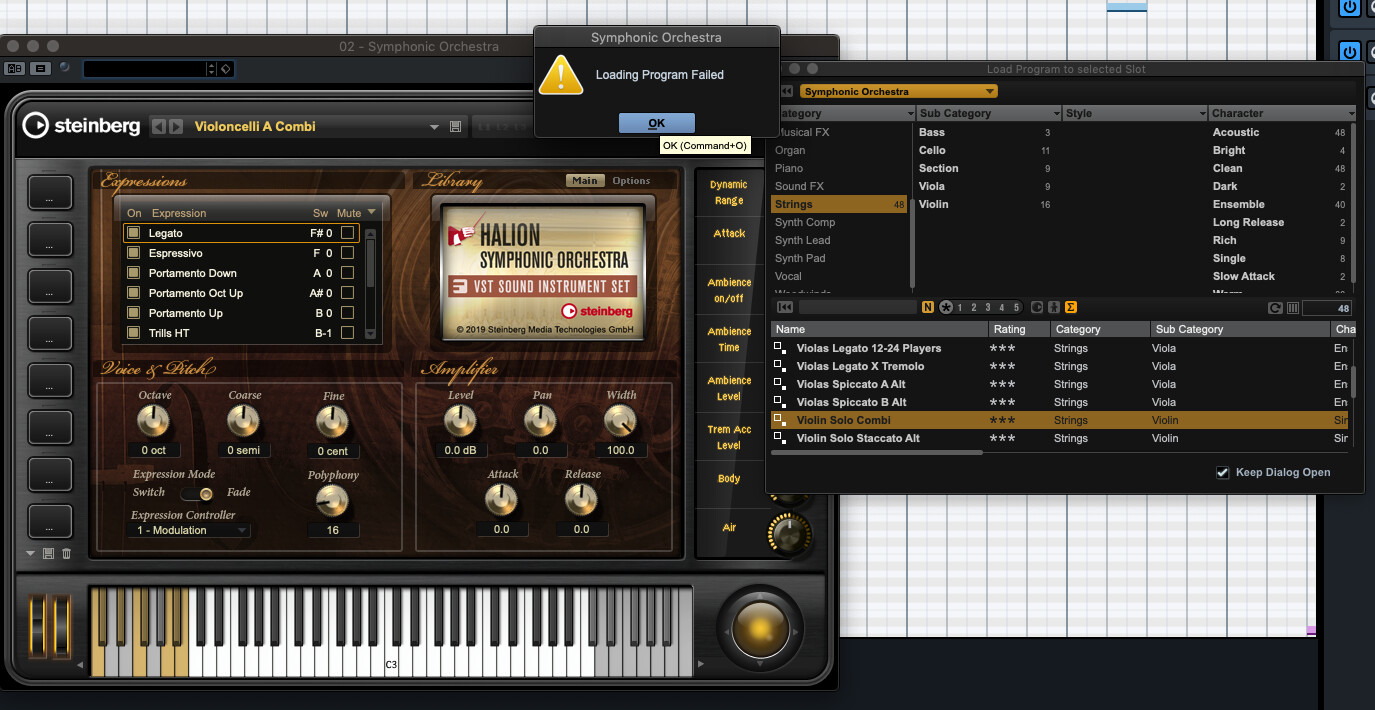The image size is (1375, 710).
Task: Click the Body button
Action: (729, 478)
